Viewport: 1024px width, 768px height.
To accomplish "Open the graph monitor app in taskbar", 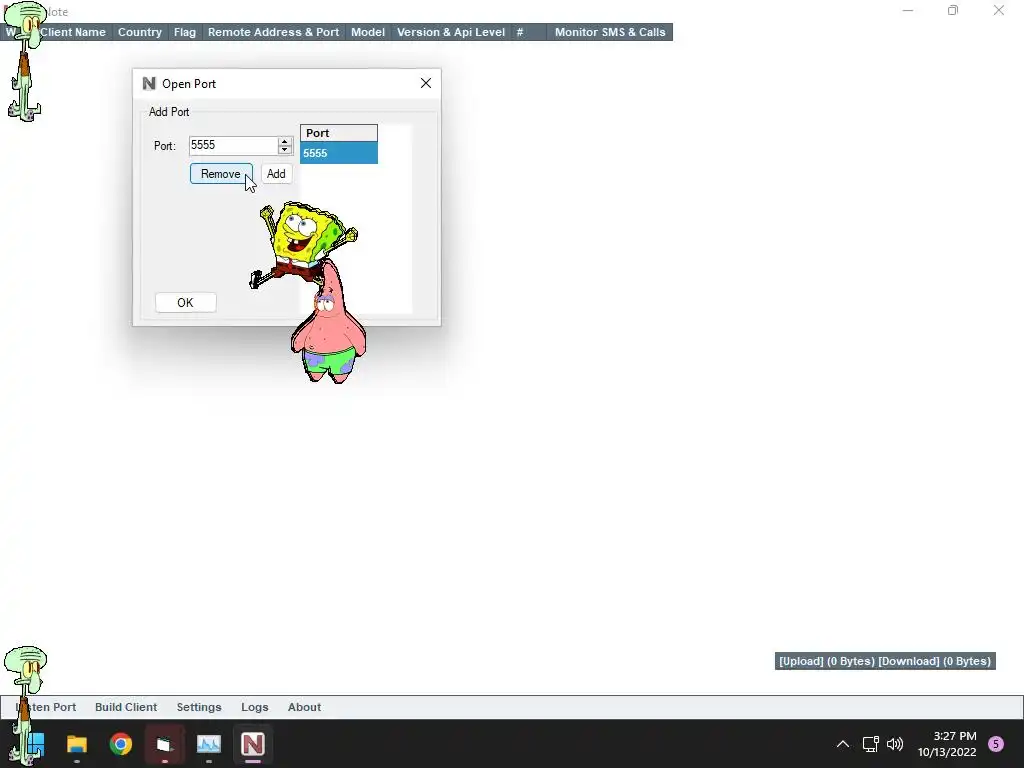I will (209, 744).
